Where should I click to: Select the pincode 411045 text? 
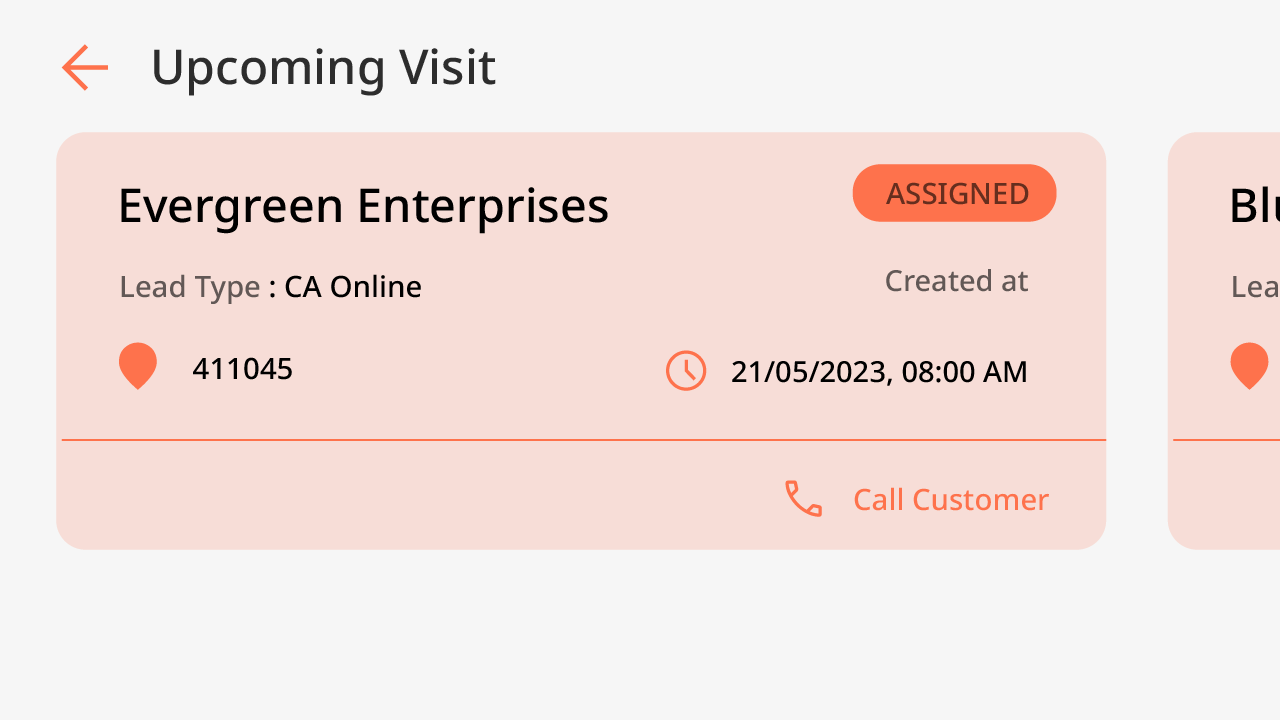click(x=243, y=369)
